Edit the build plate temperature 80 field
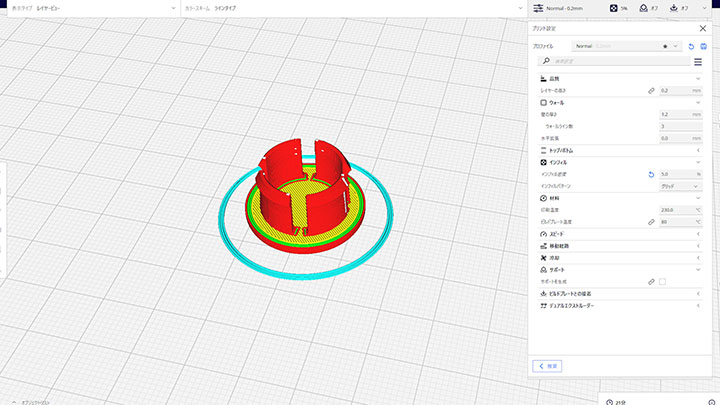This screenshot has height=405, width=720. point(681,222)
